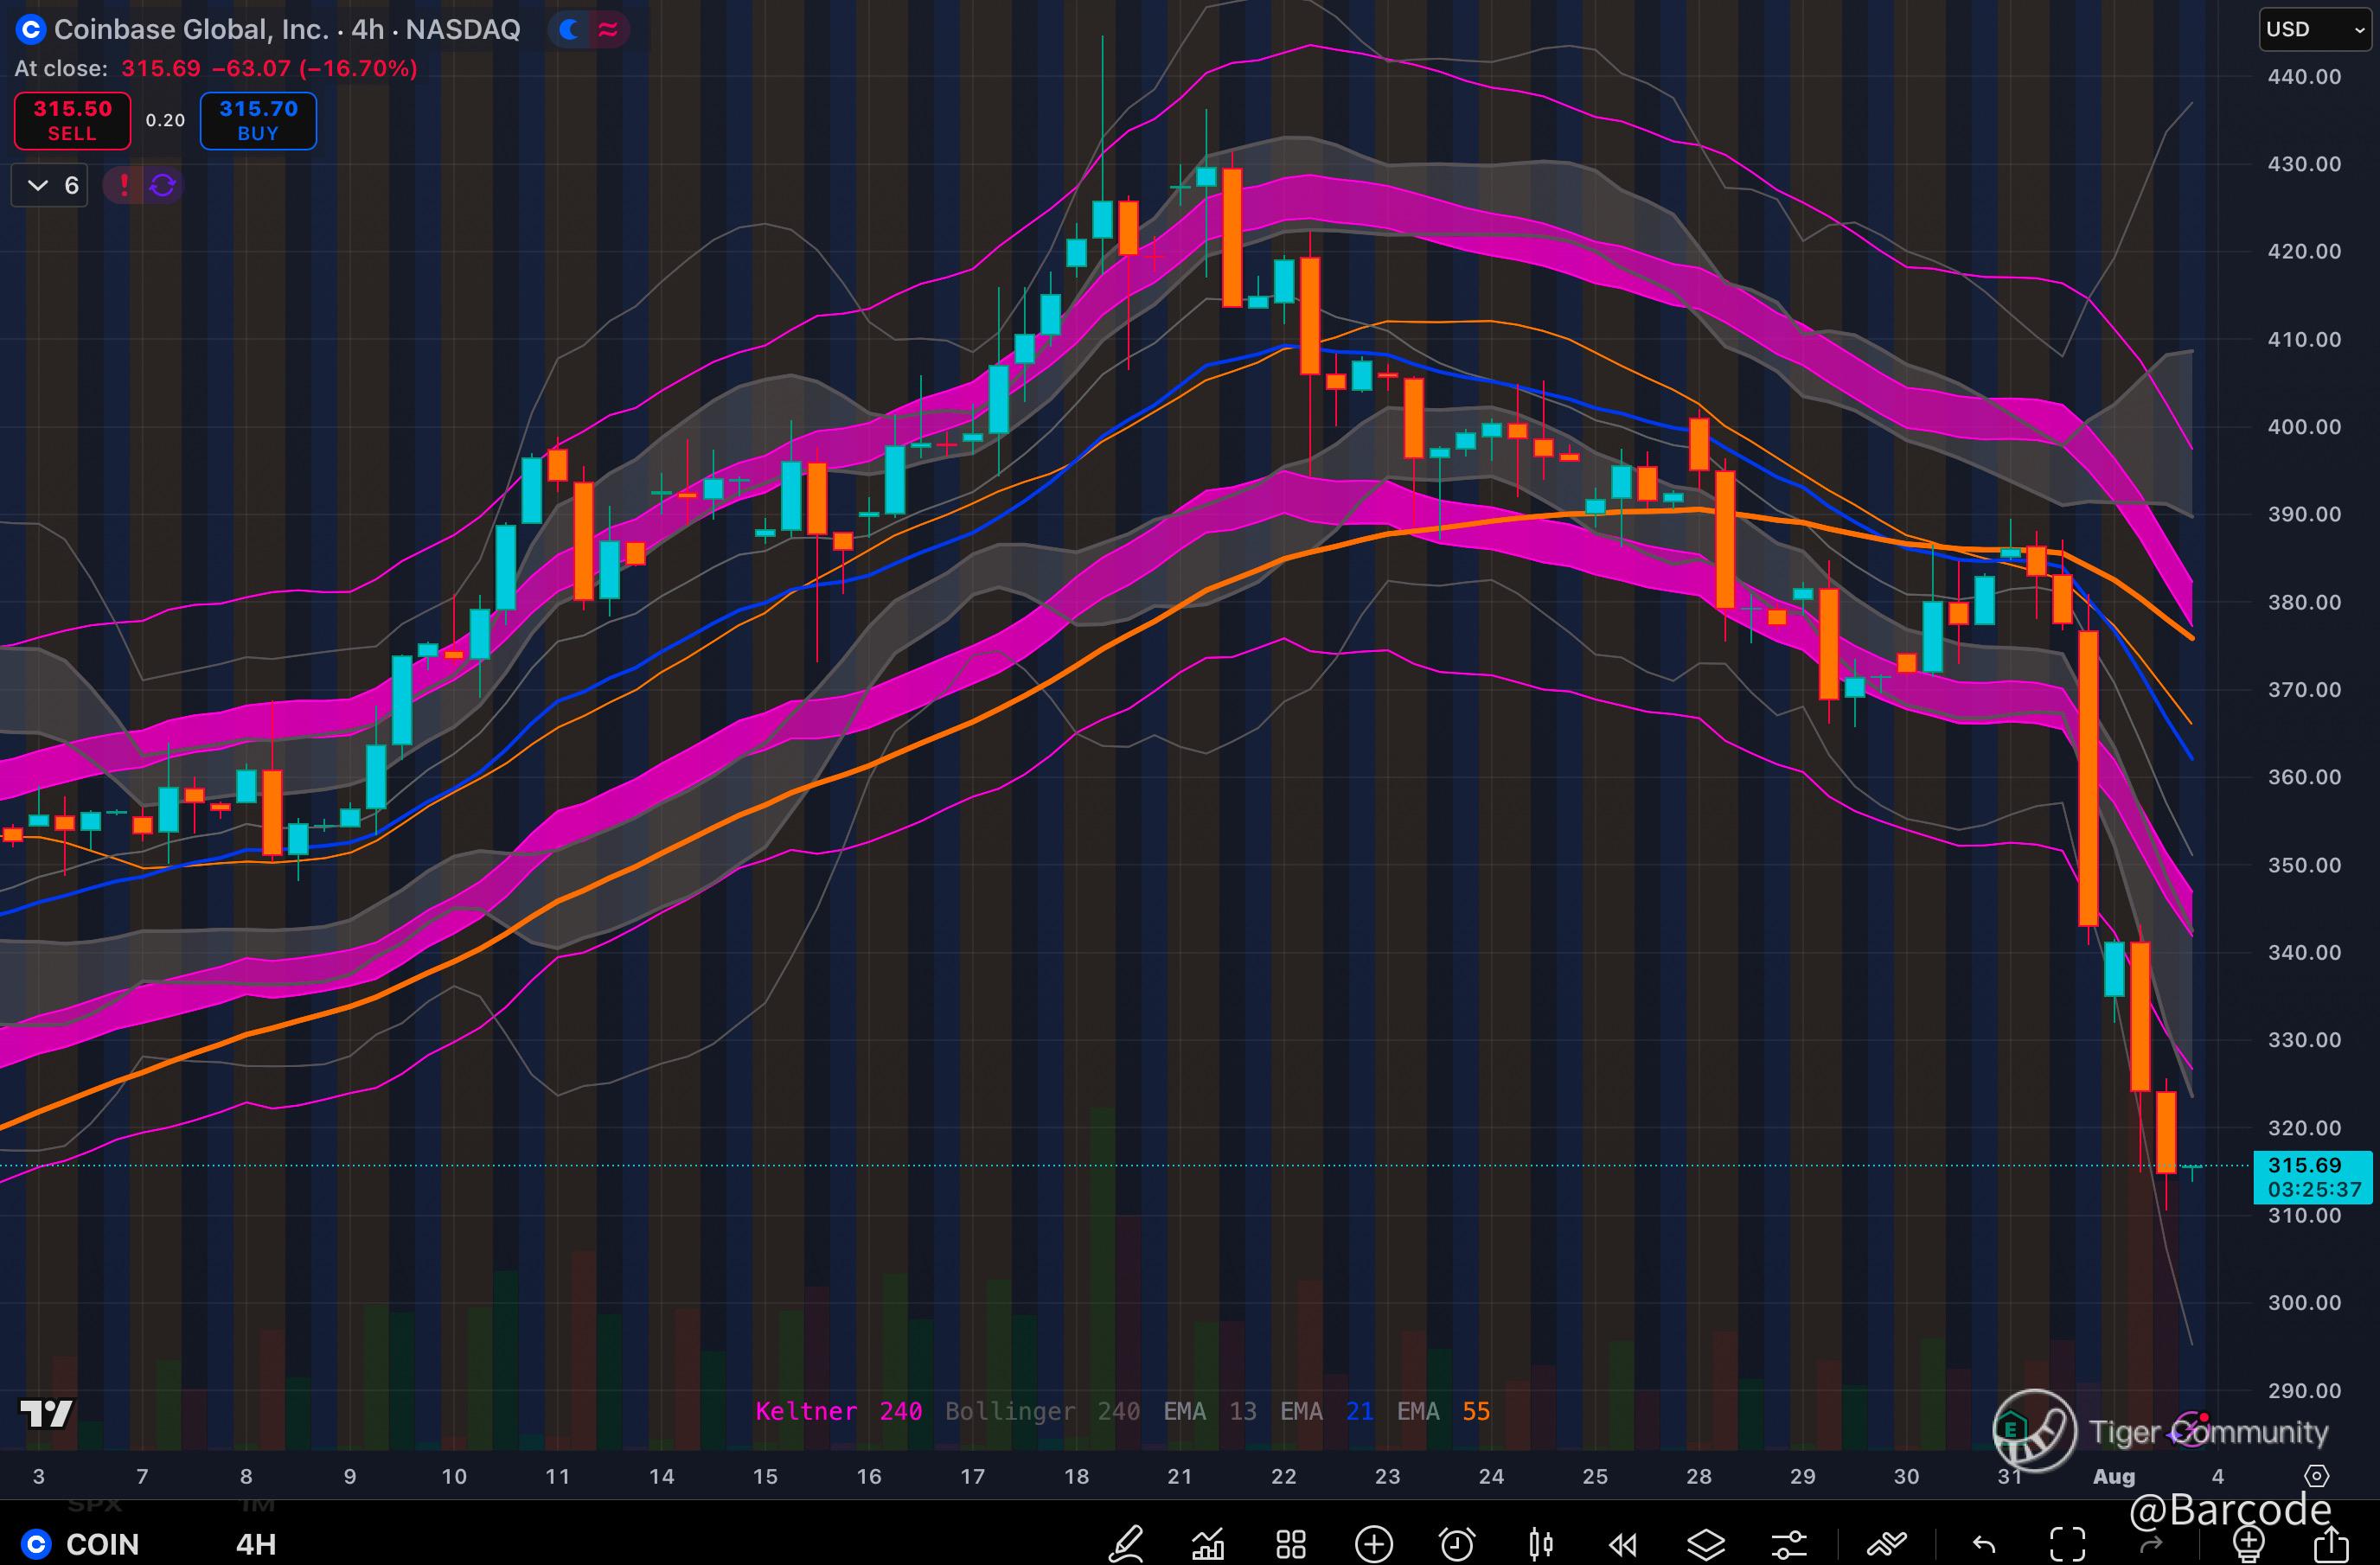
Task: Start bar replay rewind icon
Action: [x=1623, y=1544]
